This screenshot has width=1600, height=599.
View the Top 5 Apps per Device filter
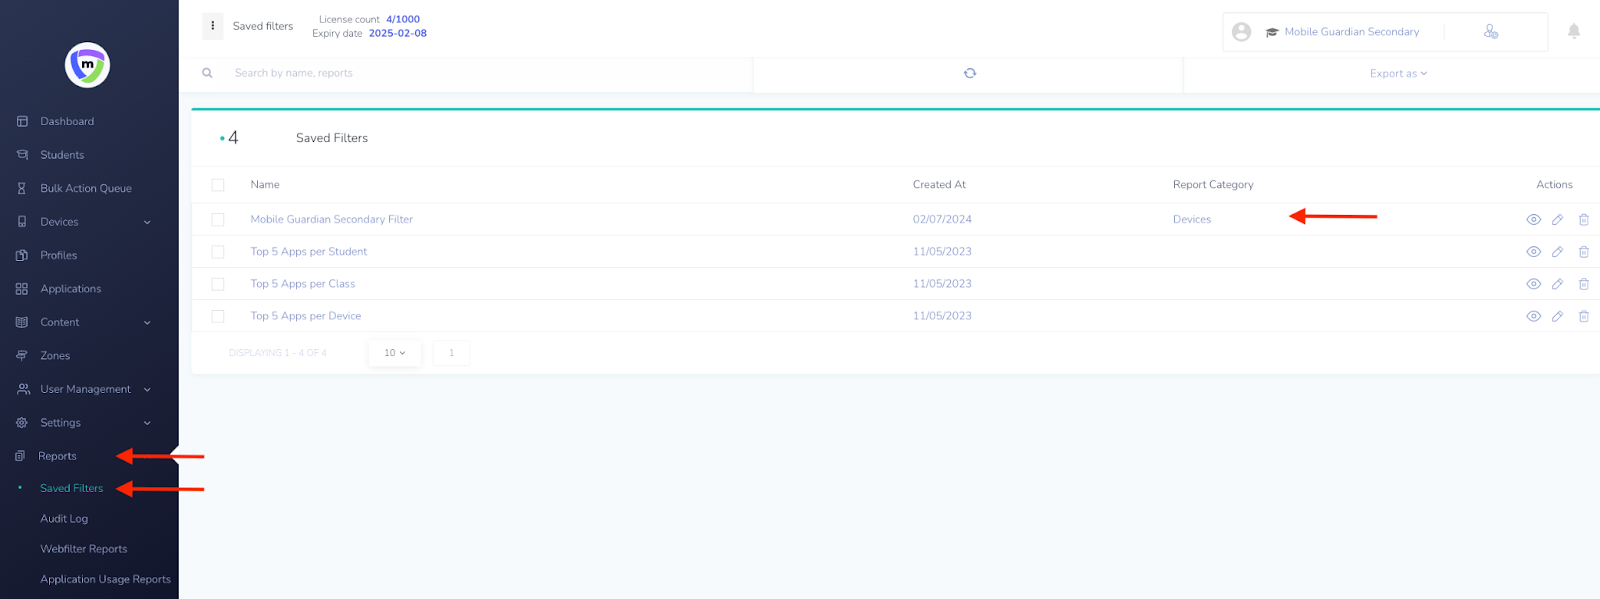coord(1533,316)
